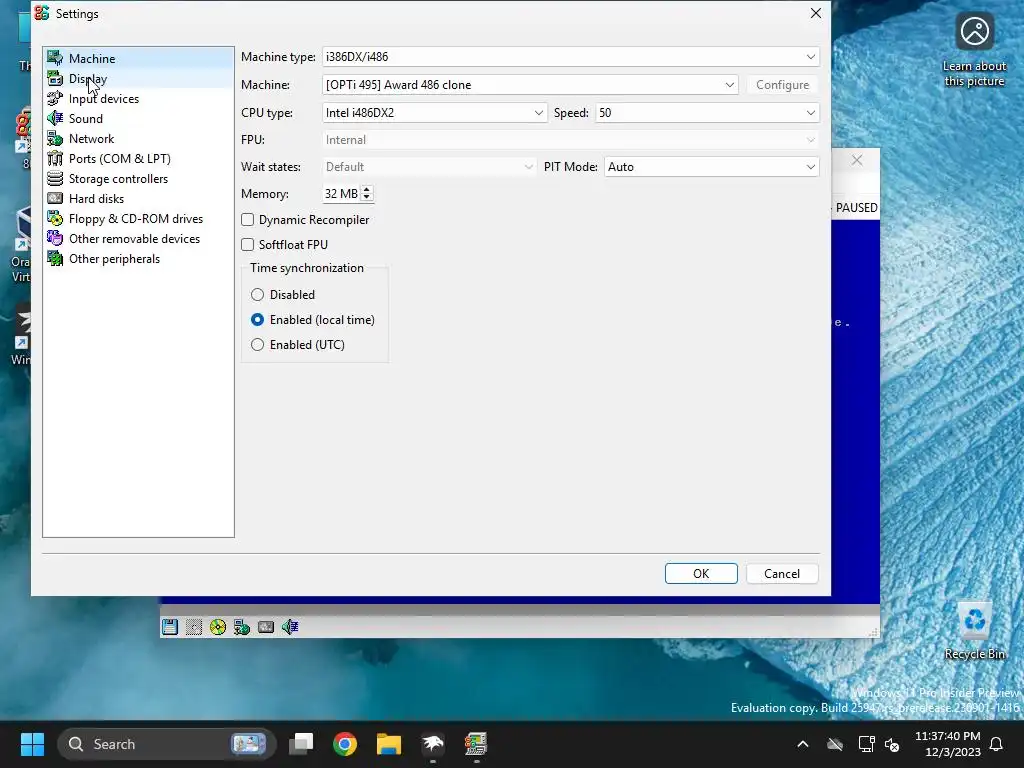Click the Hard disks label

[x=97, y=199]
